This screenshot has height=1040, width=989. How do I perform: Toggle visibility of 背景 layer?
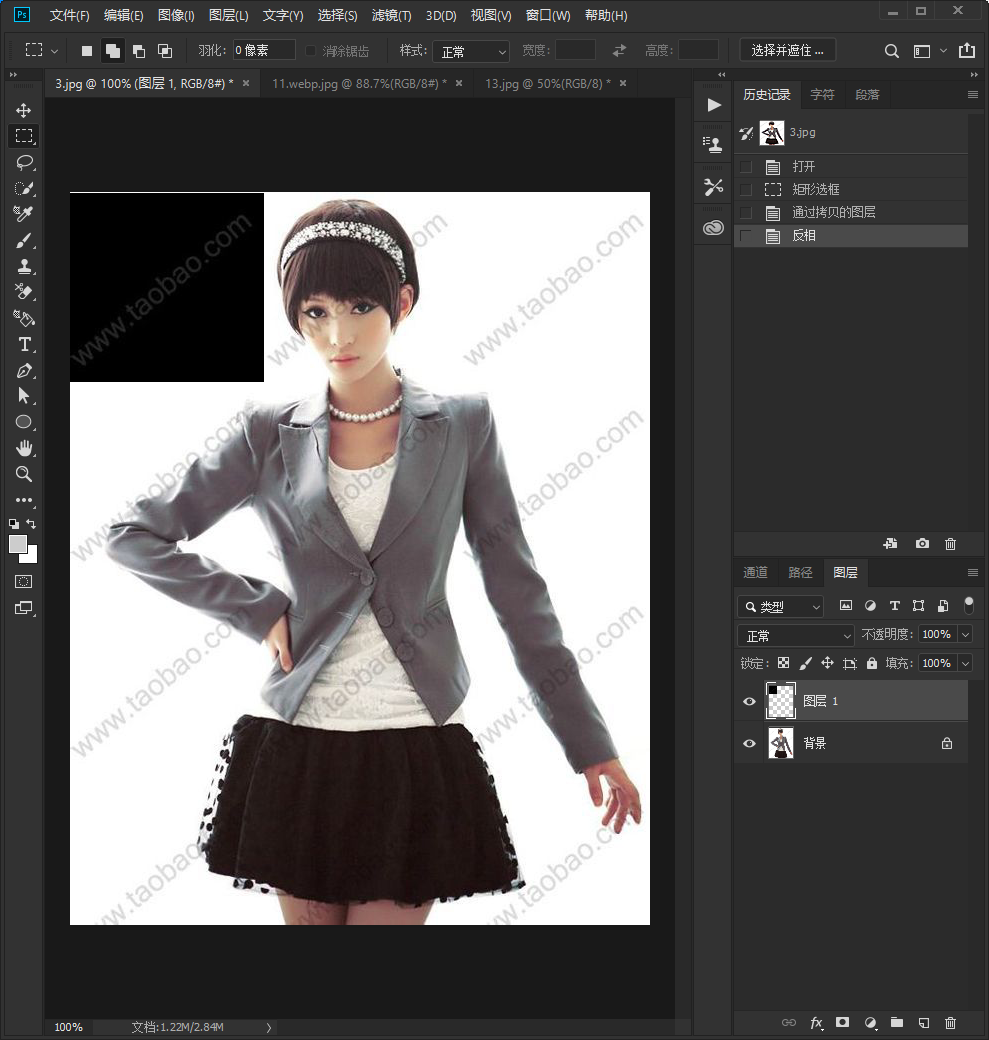[x=750, y=743]
